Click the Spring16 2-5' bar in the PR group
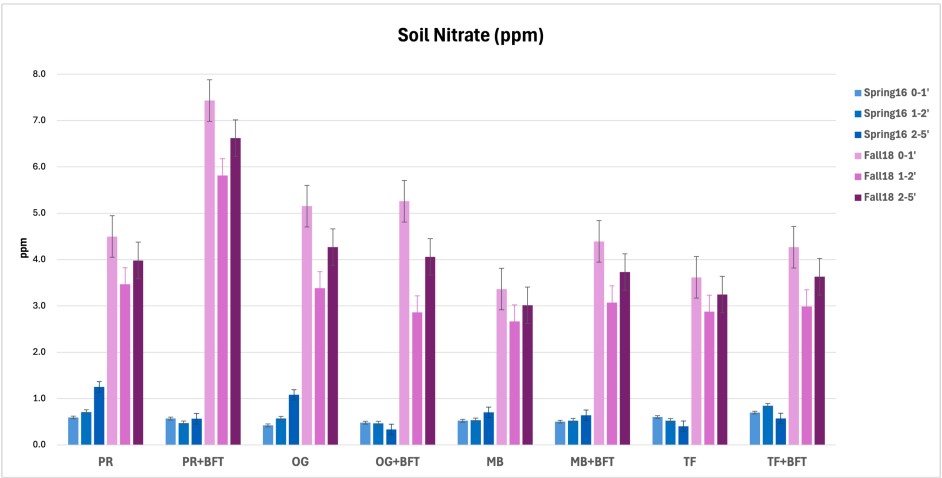Image resolution: width=942 pixels, height=478 pixels. pos(99,415)
